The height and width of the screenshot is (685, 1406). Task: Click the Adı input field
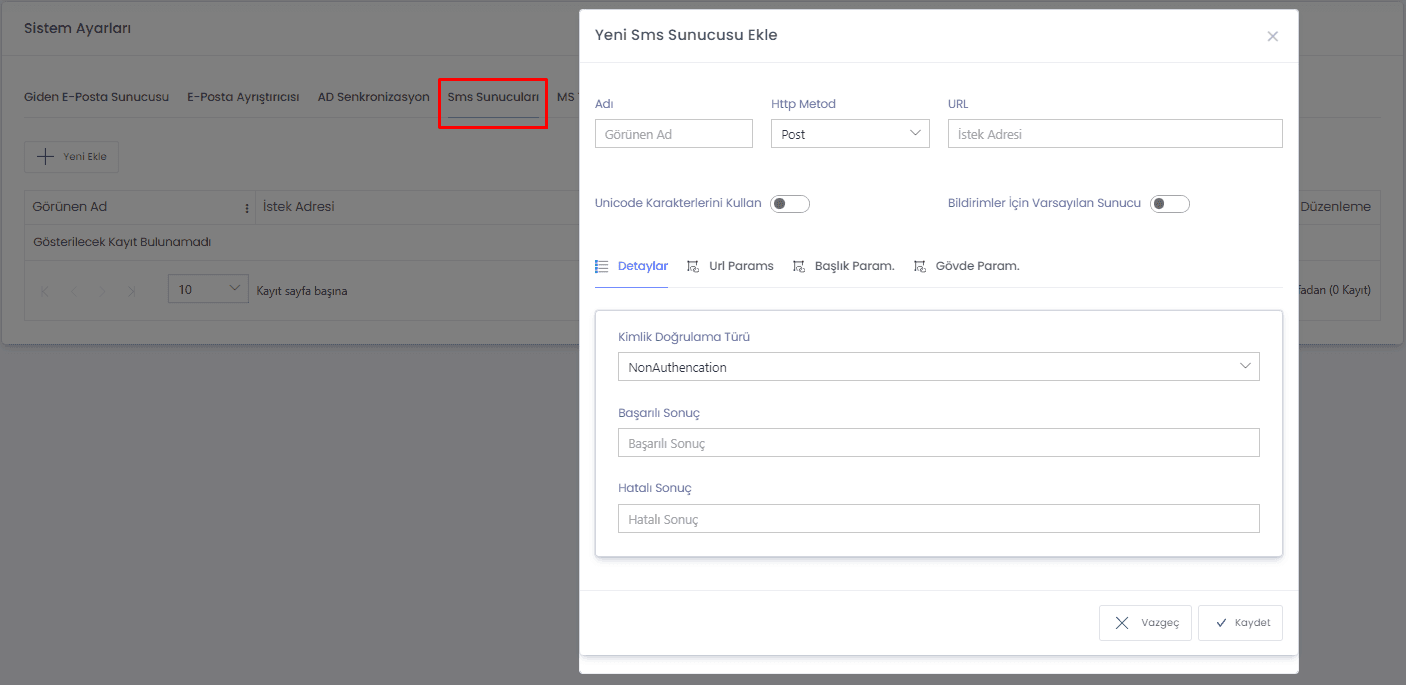point(674,134)
